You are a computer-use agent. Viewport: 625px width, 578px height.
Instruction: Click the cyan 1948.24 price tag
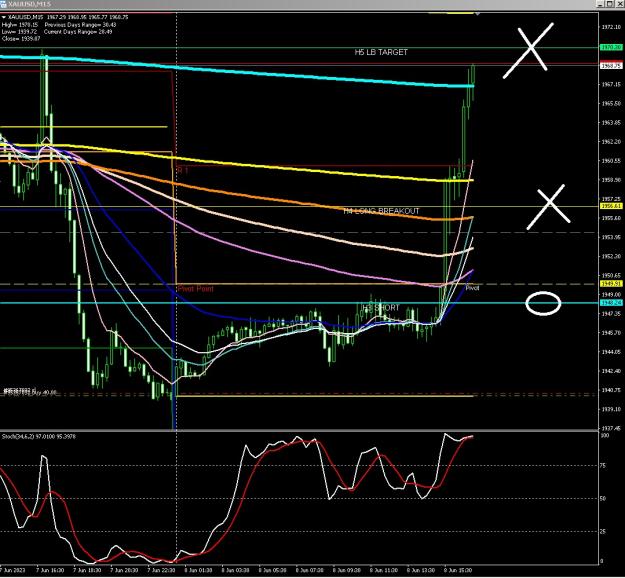(x=611, y=303)
